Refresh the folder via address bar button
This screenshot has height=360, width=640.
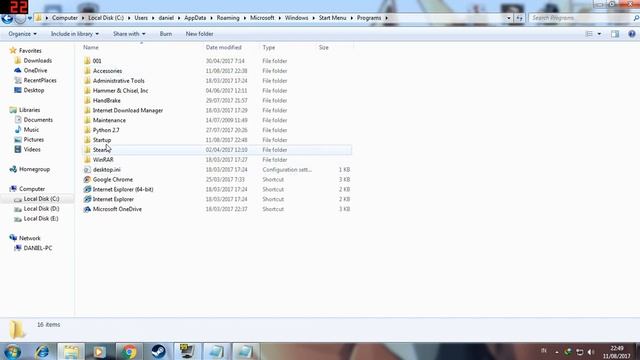click(519, 18)
